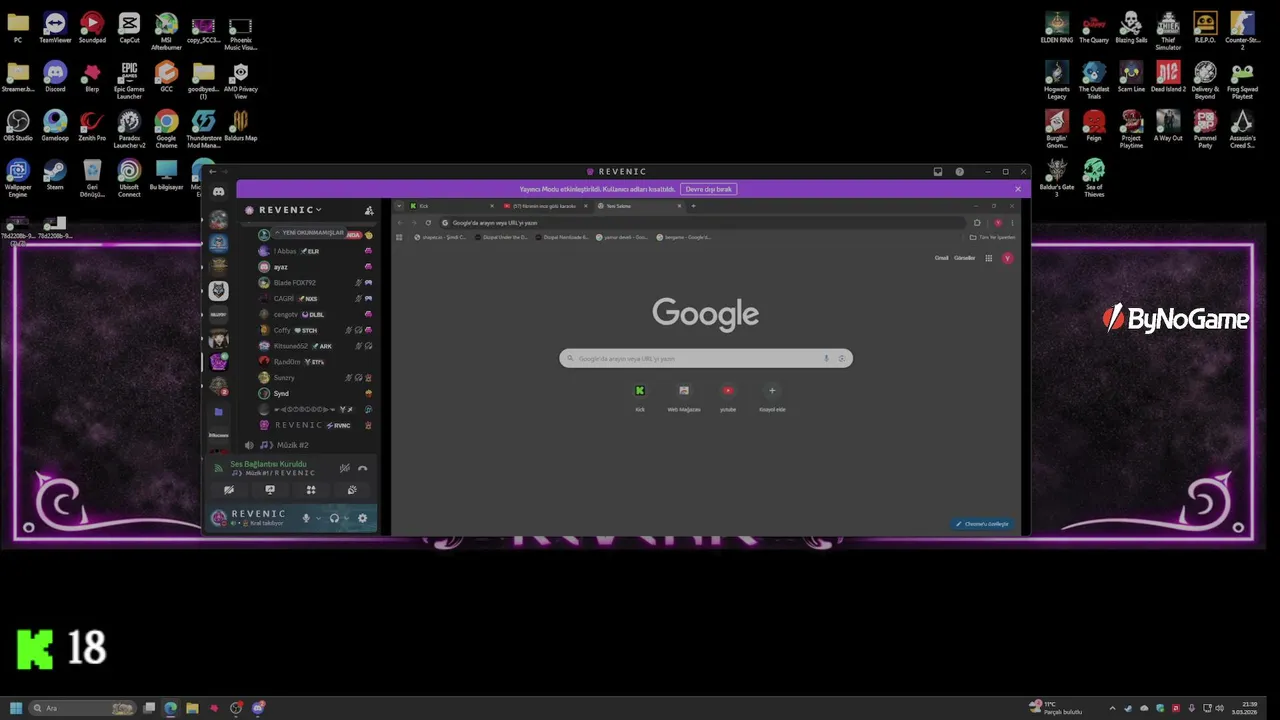The width and height of the screenshot is (1280, 720).
Task: Open Discord help icon in title bar
Action: tap(959, 172)
